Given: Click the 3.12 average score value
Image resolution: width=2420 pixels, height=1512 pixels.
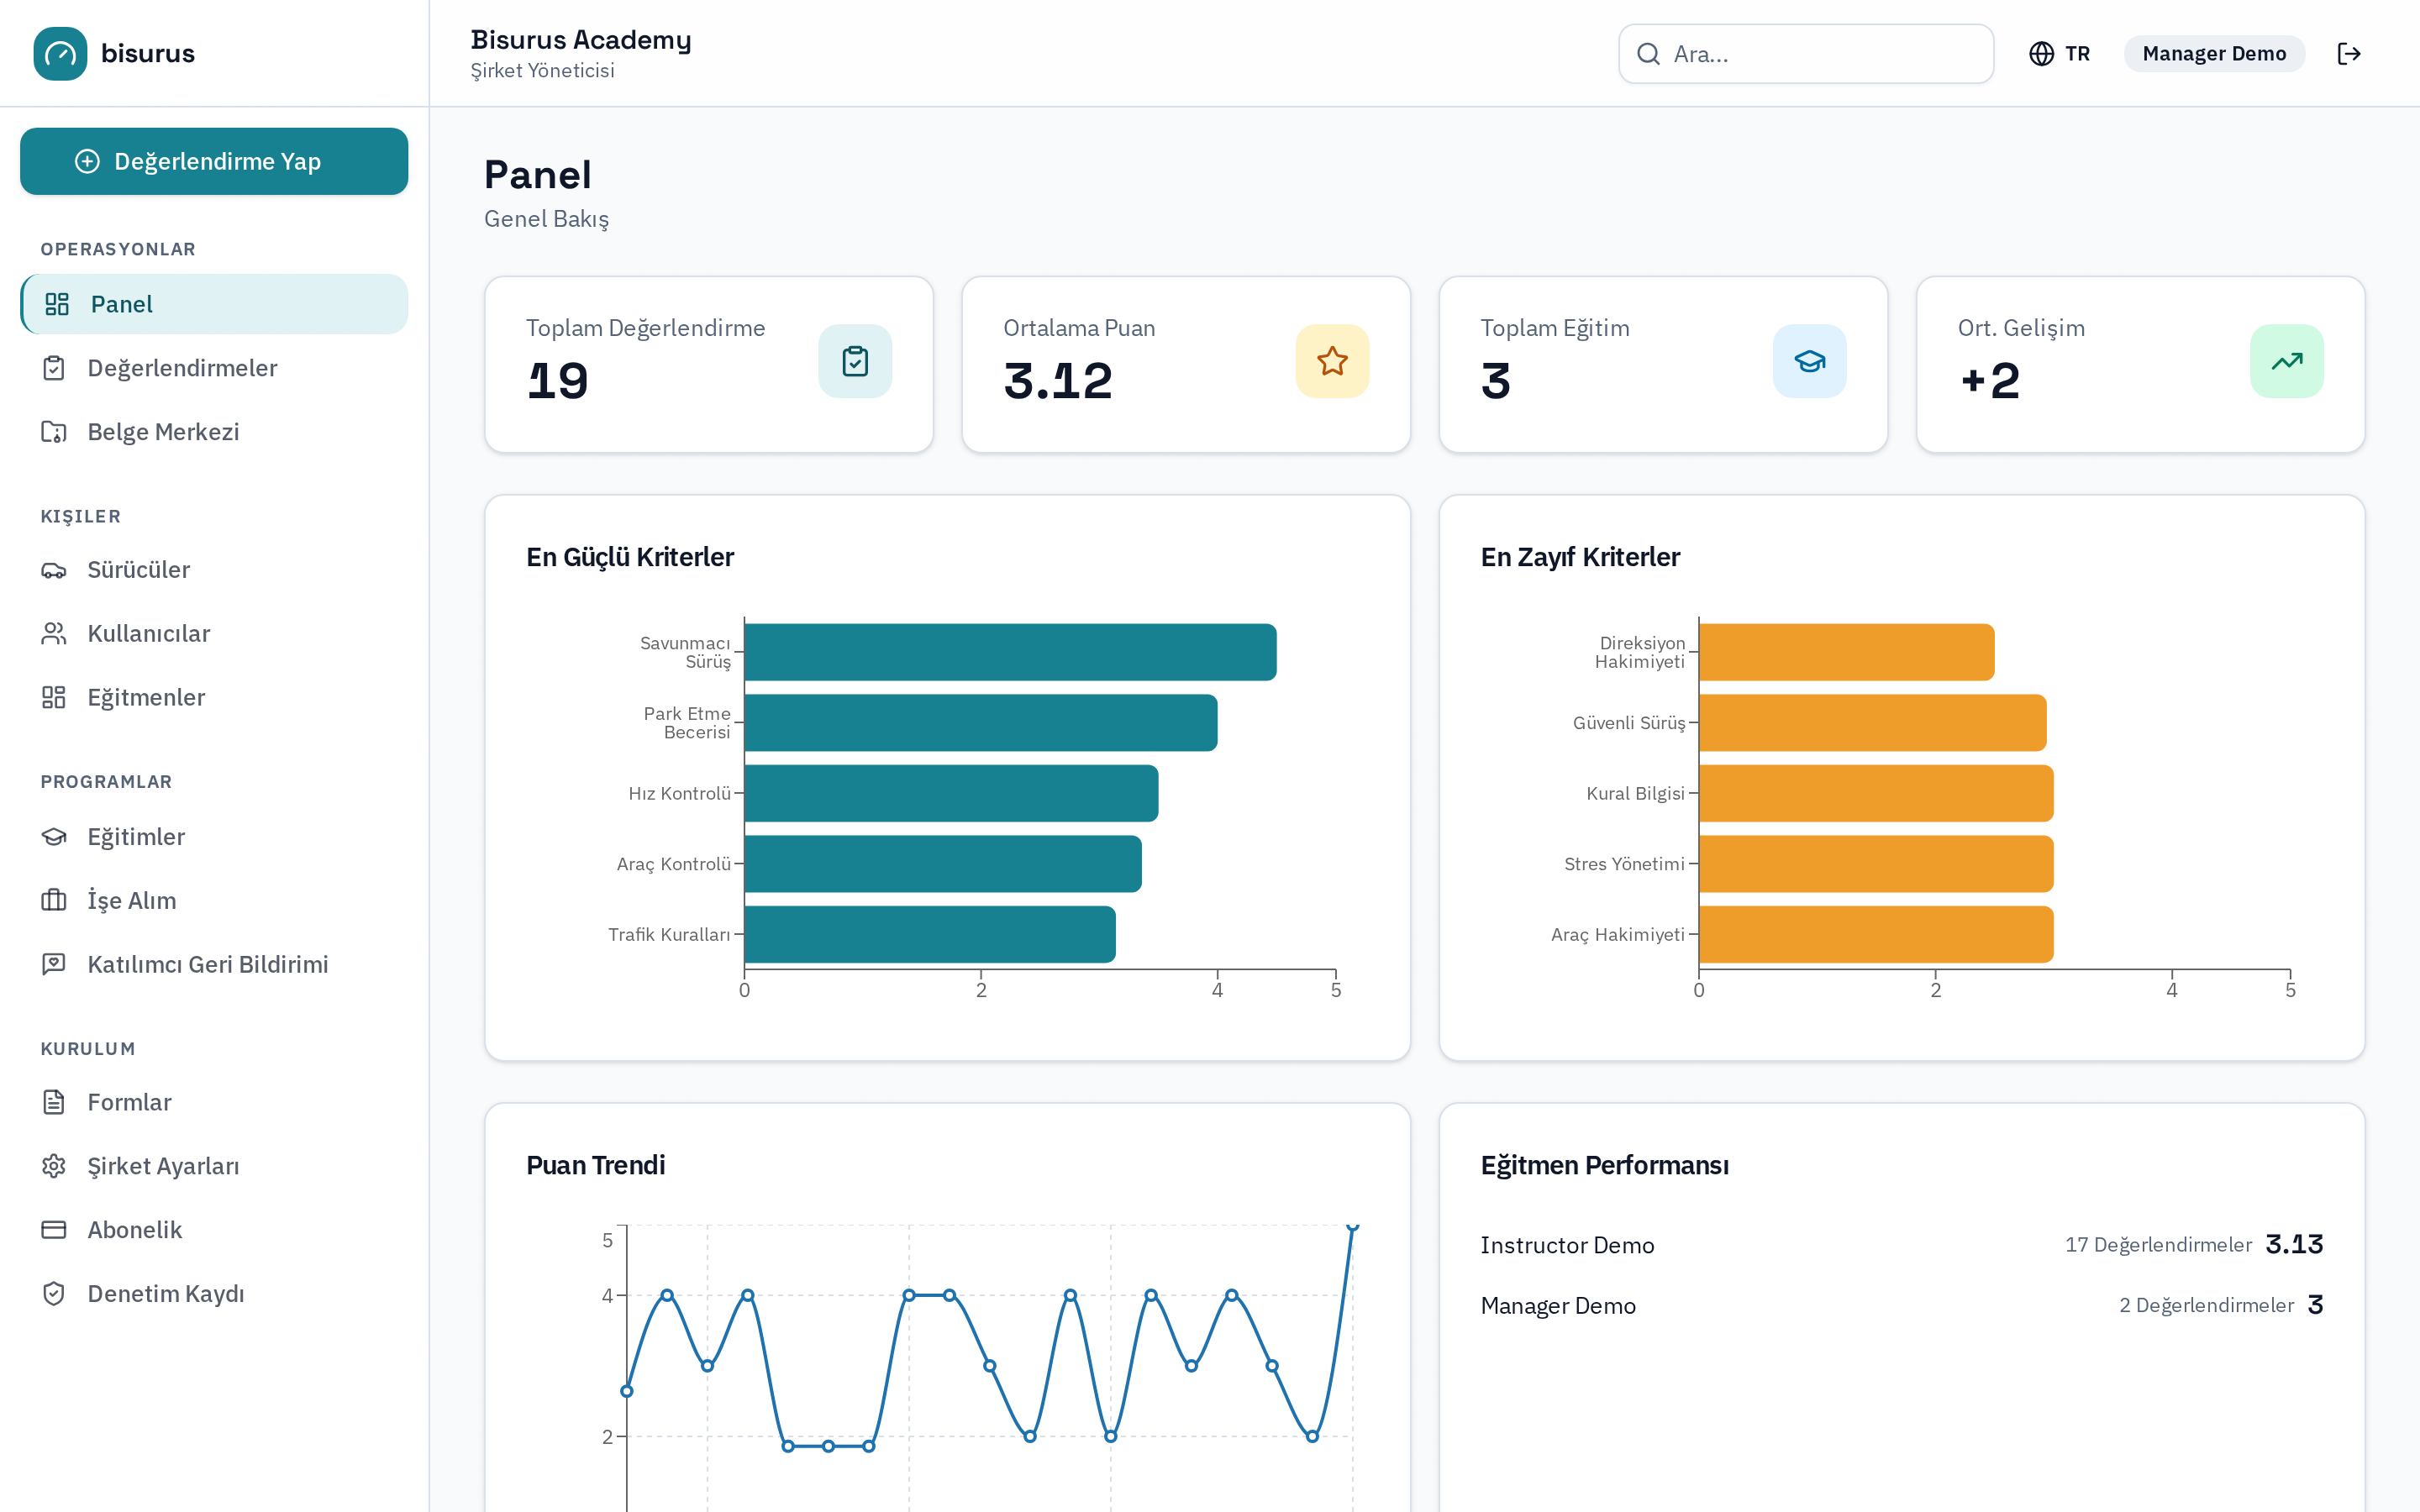Looking at the screenshot, I should 1058,381.
